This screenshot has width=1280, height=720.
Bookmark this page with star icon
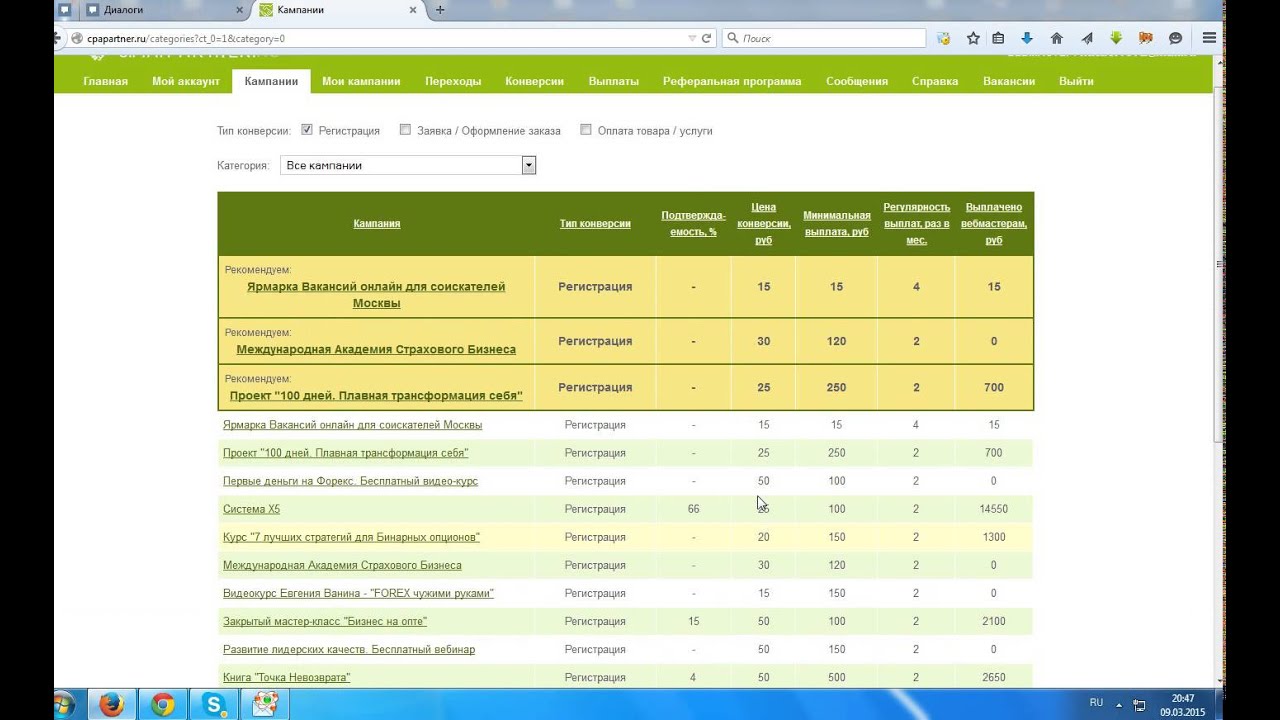[x=973, y=38]
